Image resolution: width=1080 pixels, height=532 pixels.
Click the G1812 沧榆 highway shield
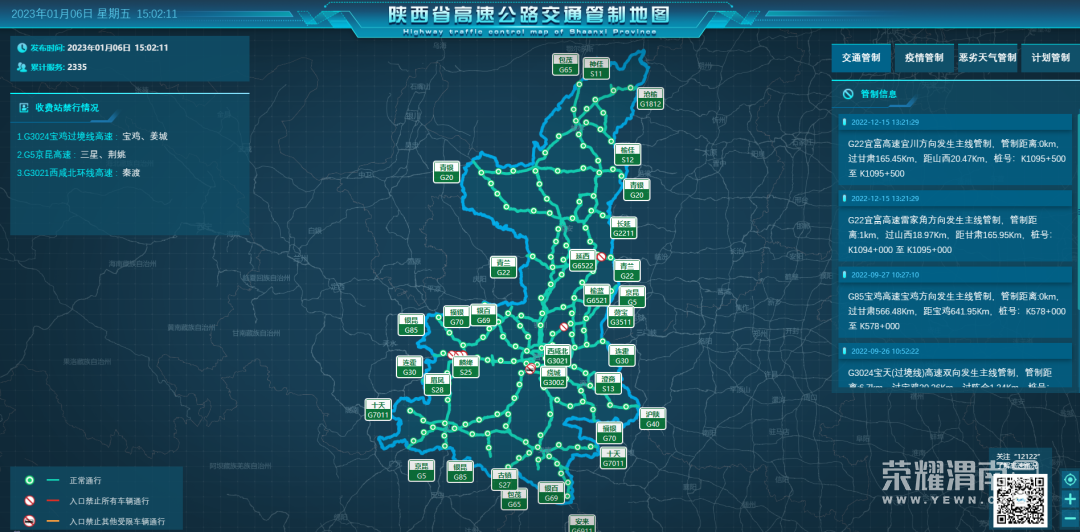point(650,99)
